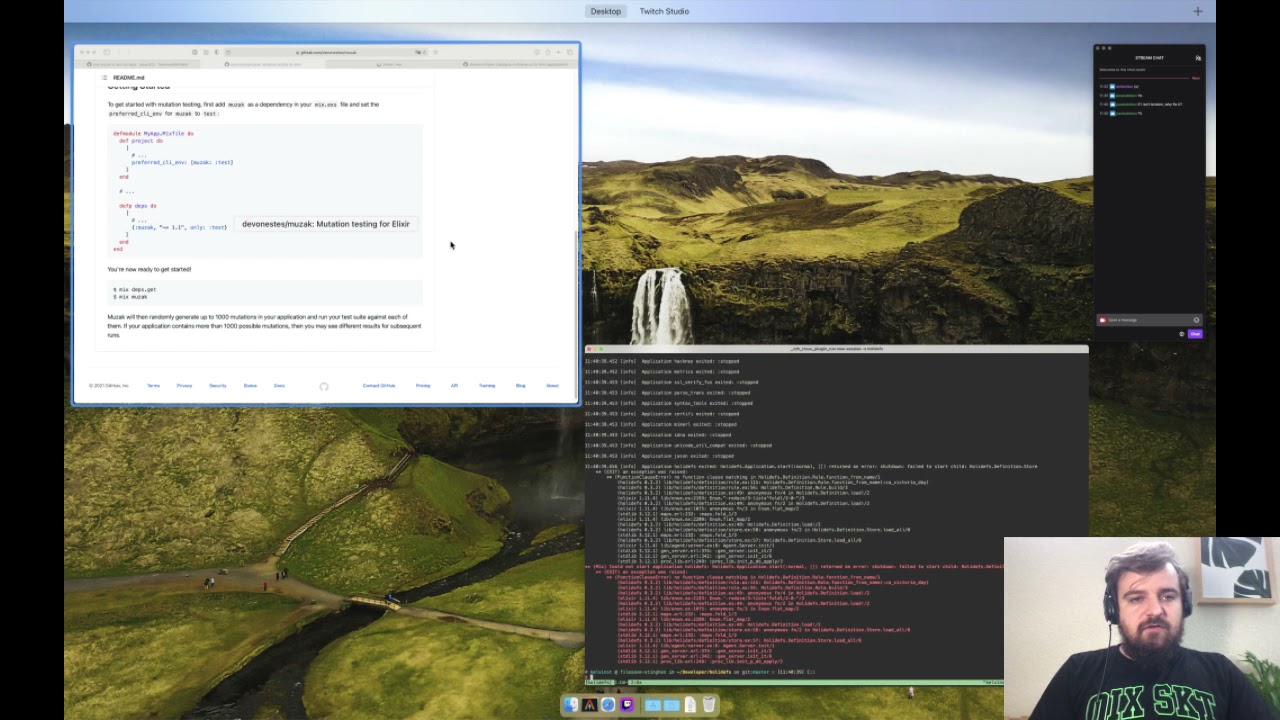This screenshot has height=720, width=1280.
Task: Open the first folder stack in Dock
Action: tap(653, 705)
